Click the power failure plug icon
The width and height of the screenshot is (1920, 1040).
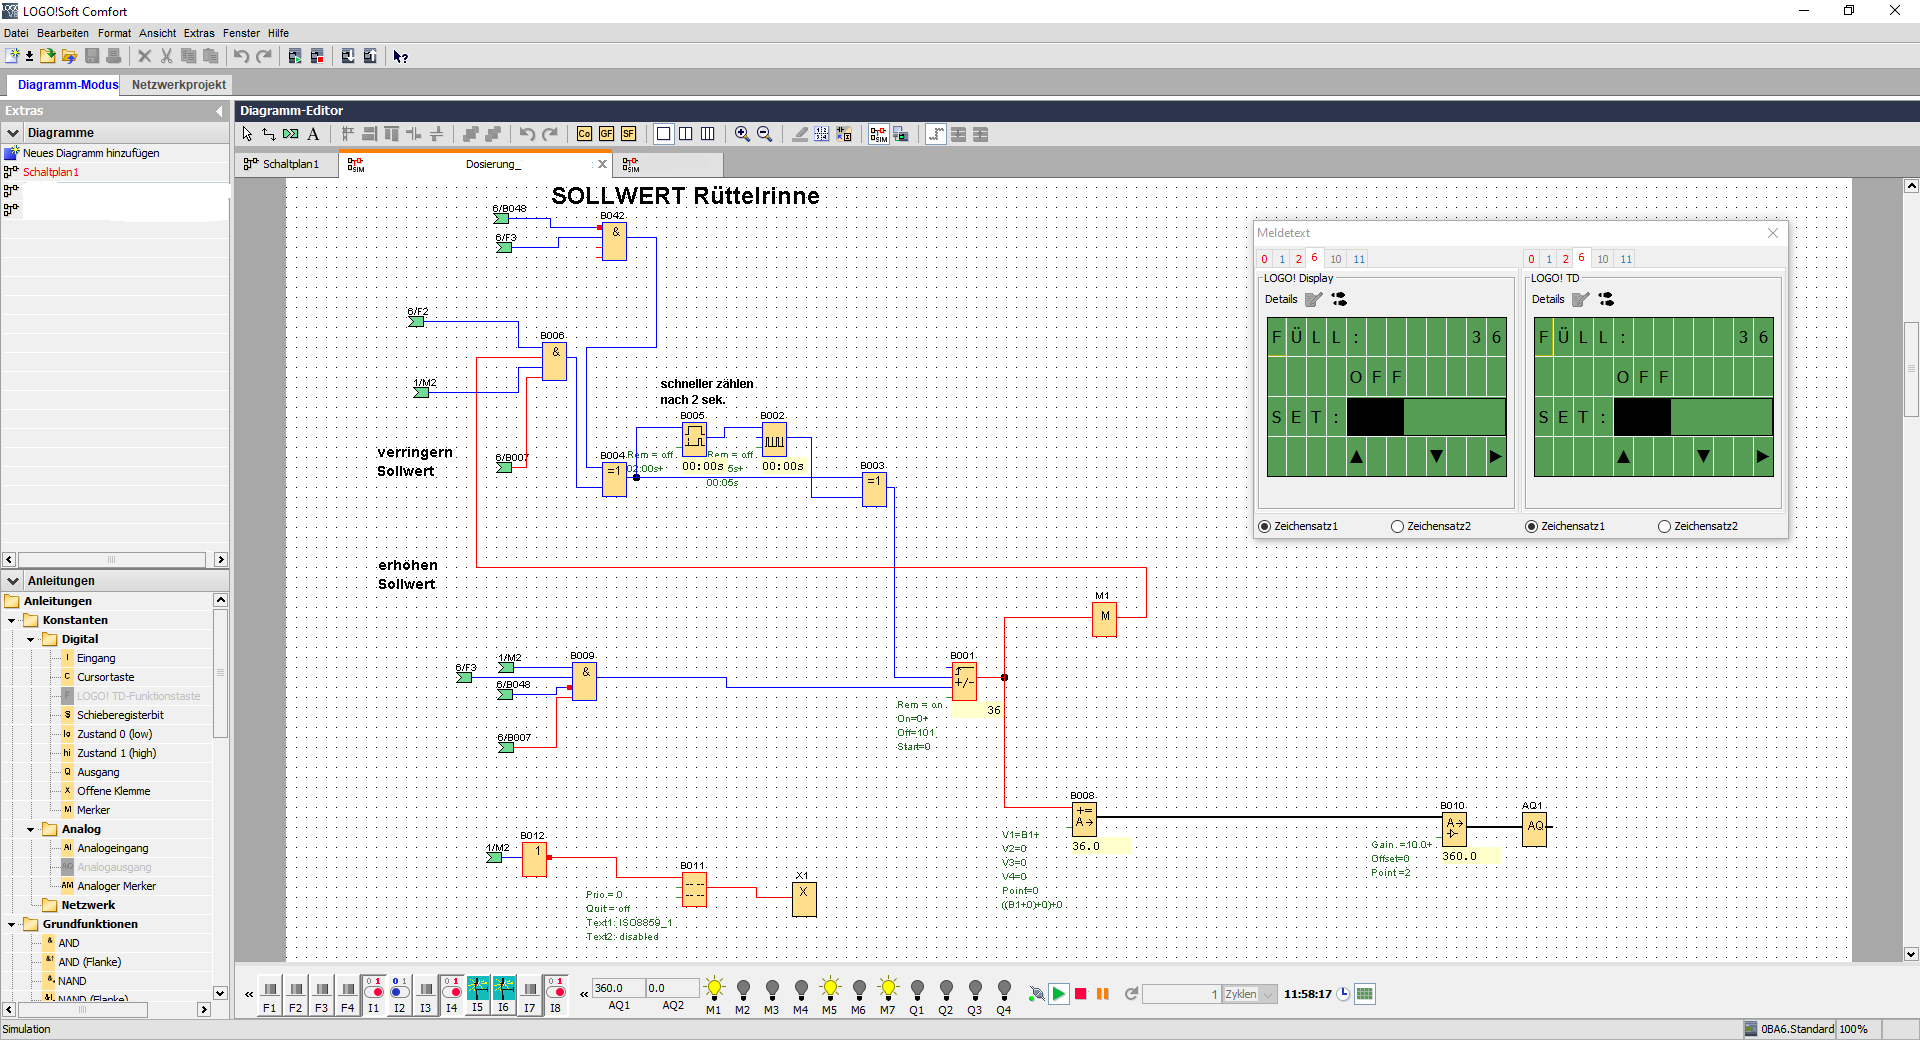(x=1037, y=994)
